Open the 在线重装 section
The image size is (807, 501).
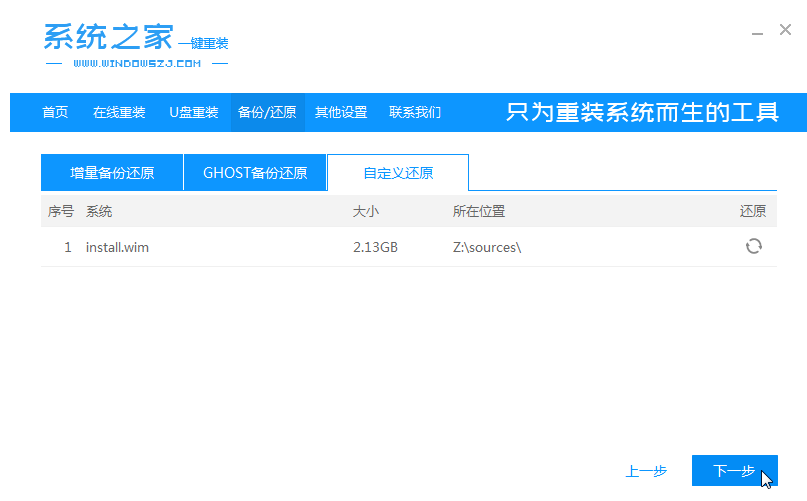point(119,112)
